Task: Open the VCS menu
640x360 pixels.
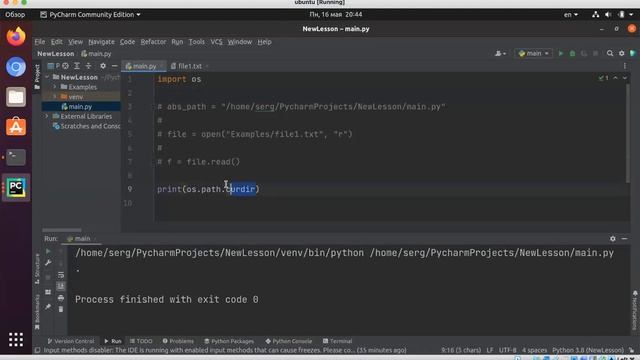Action: point(216,42)
